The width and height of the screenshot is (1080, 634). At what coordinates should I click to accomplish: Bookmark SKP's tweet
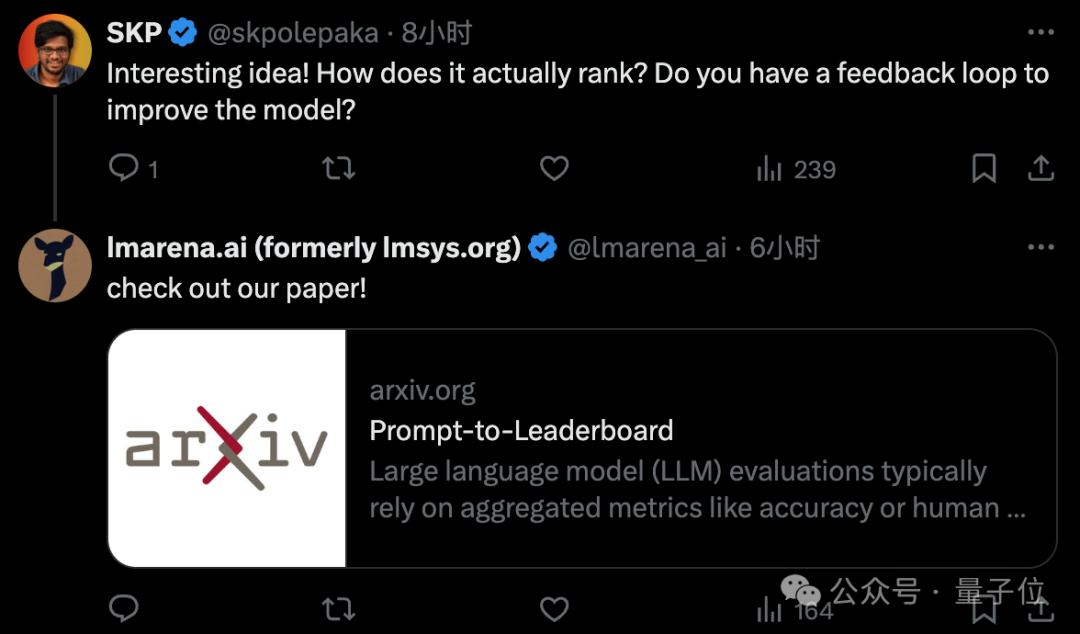point(984,168)
